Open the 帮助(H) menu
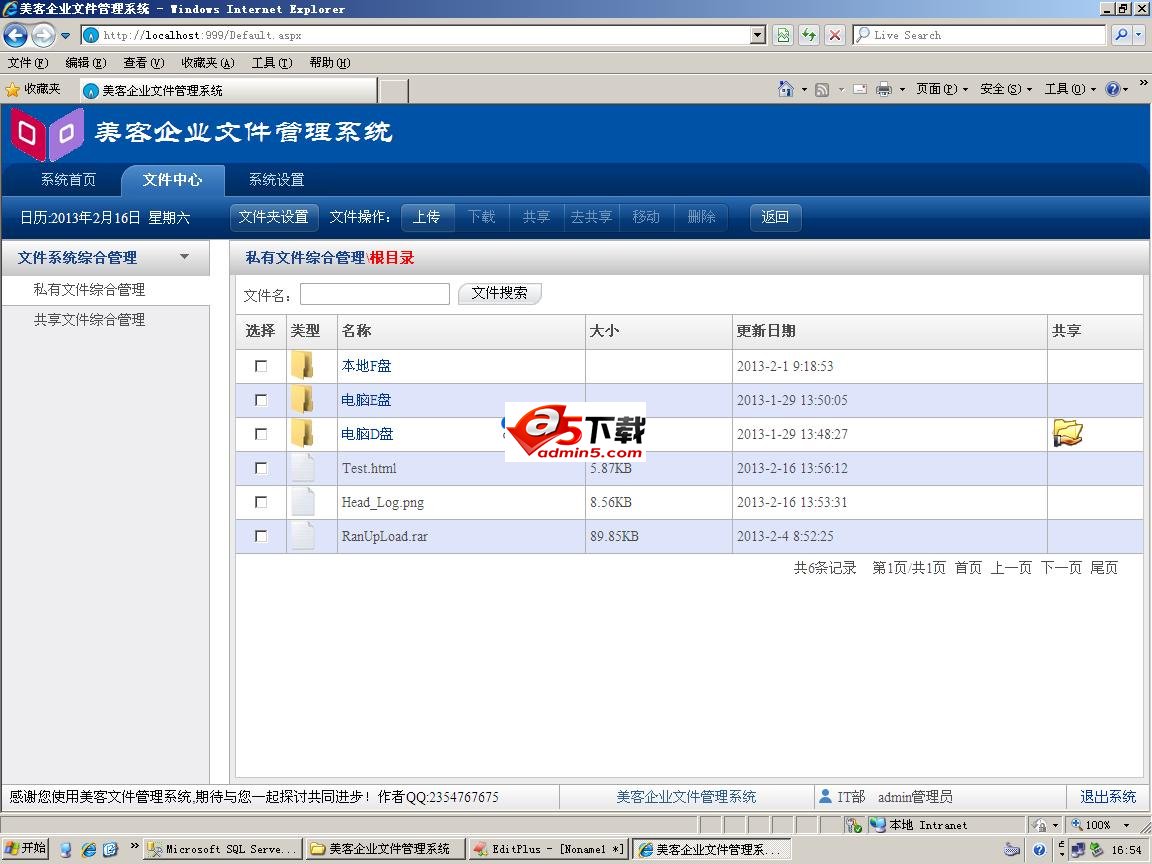 (x=330, y=62)
